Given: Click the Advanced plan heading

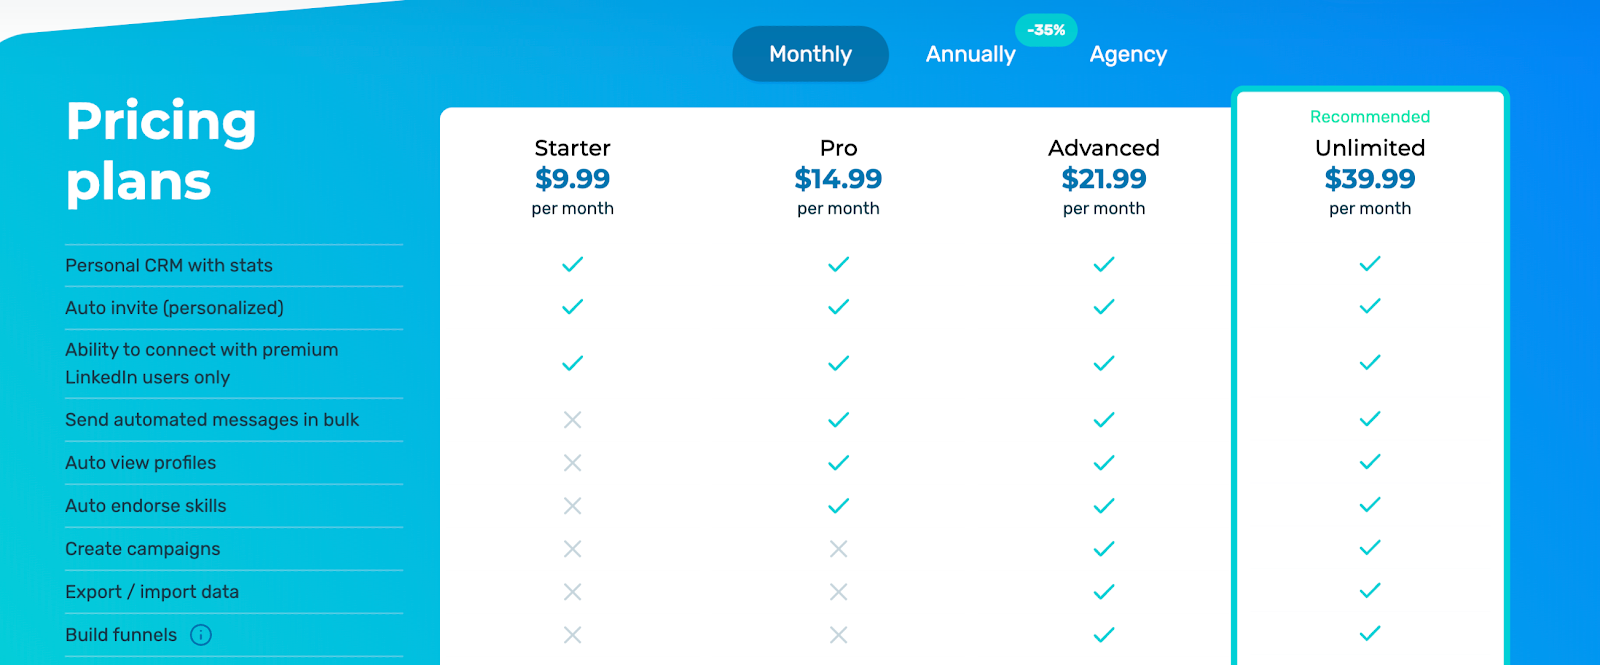Looking at the screenshot, I should click(1103, 147).
